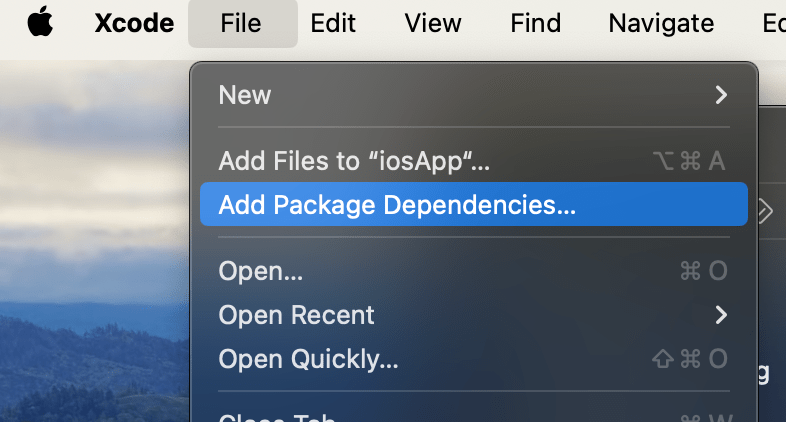This screenshot has height=422, width=786.
Task: Expand the New submenu arrow
Action: coord(720,95)
